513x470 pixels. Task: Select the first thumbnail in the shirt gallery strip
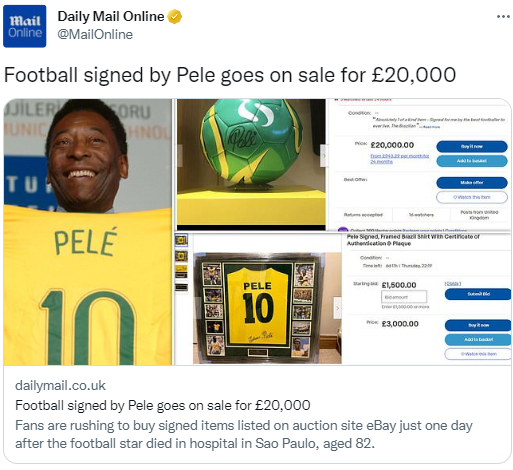coord(181,240)
